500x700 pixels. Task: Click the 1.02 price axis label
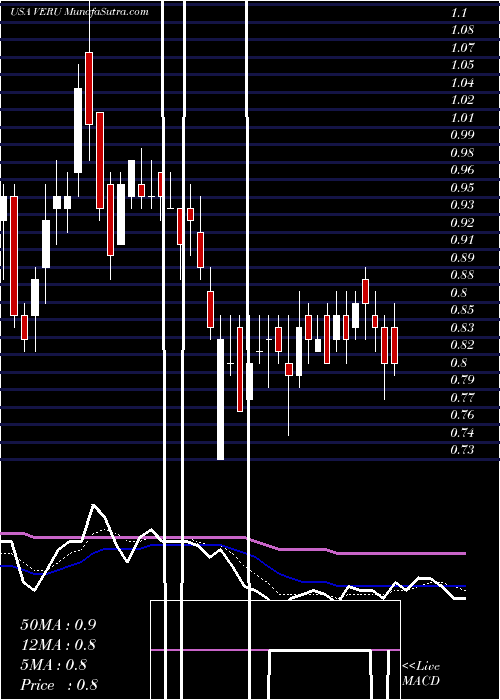point(462,100)
